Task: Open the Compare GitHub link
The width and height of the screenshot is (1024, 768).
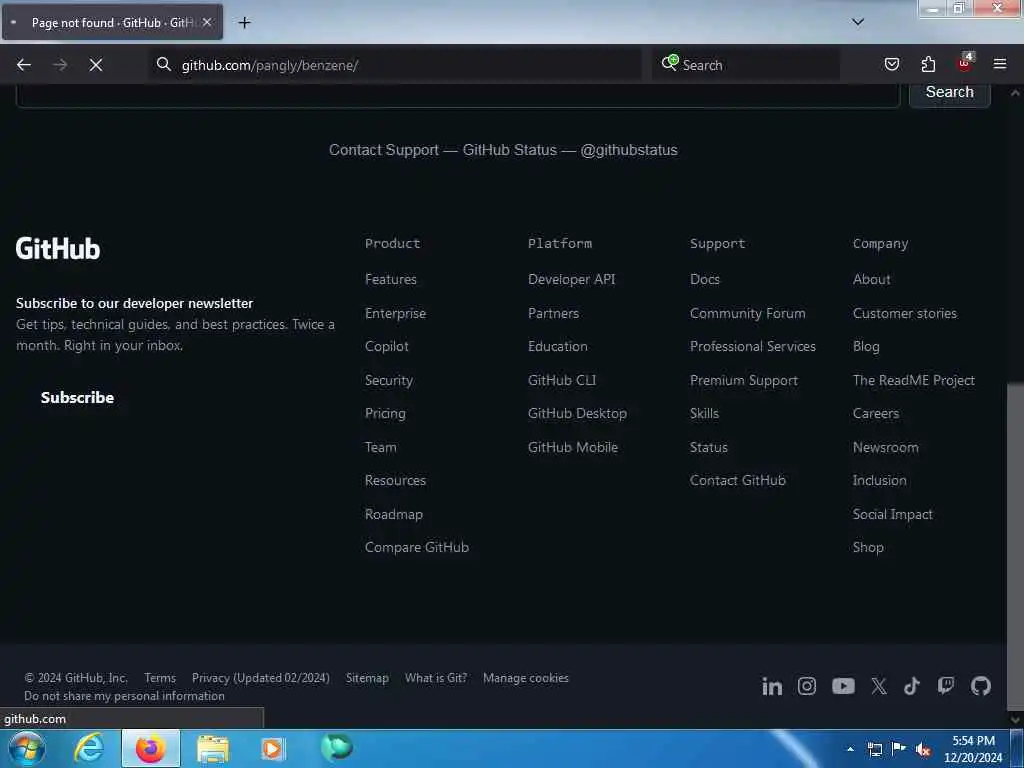Action: (x=417, y=547)
